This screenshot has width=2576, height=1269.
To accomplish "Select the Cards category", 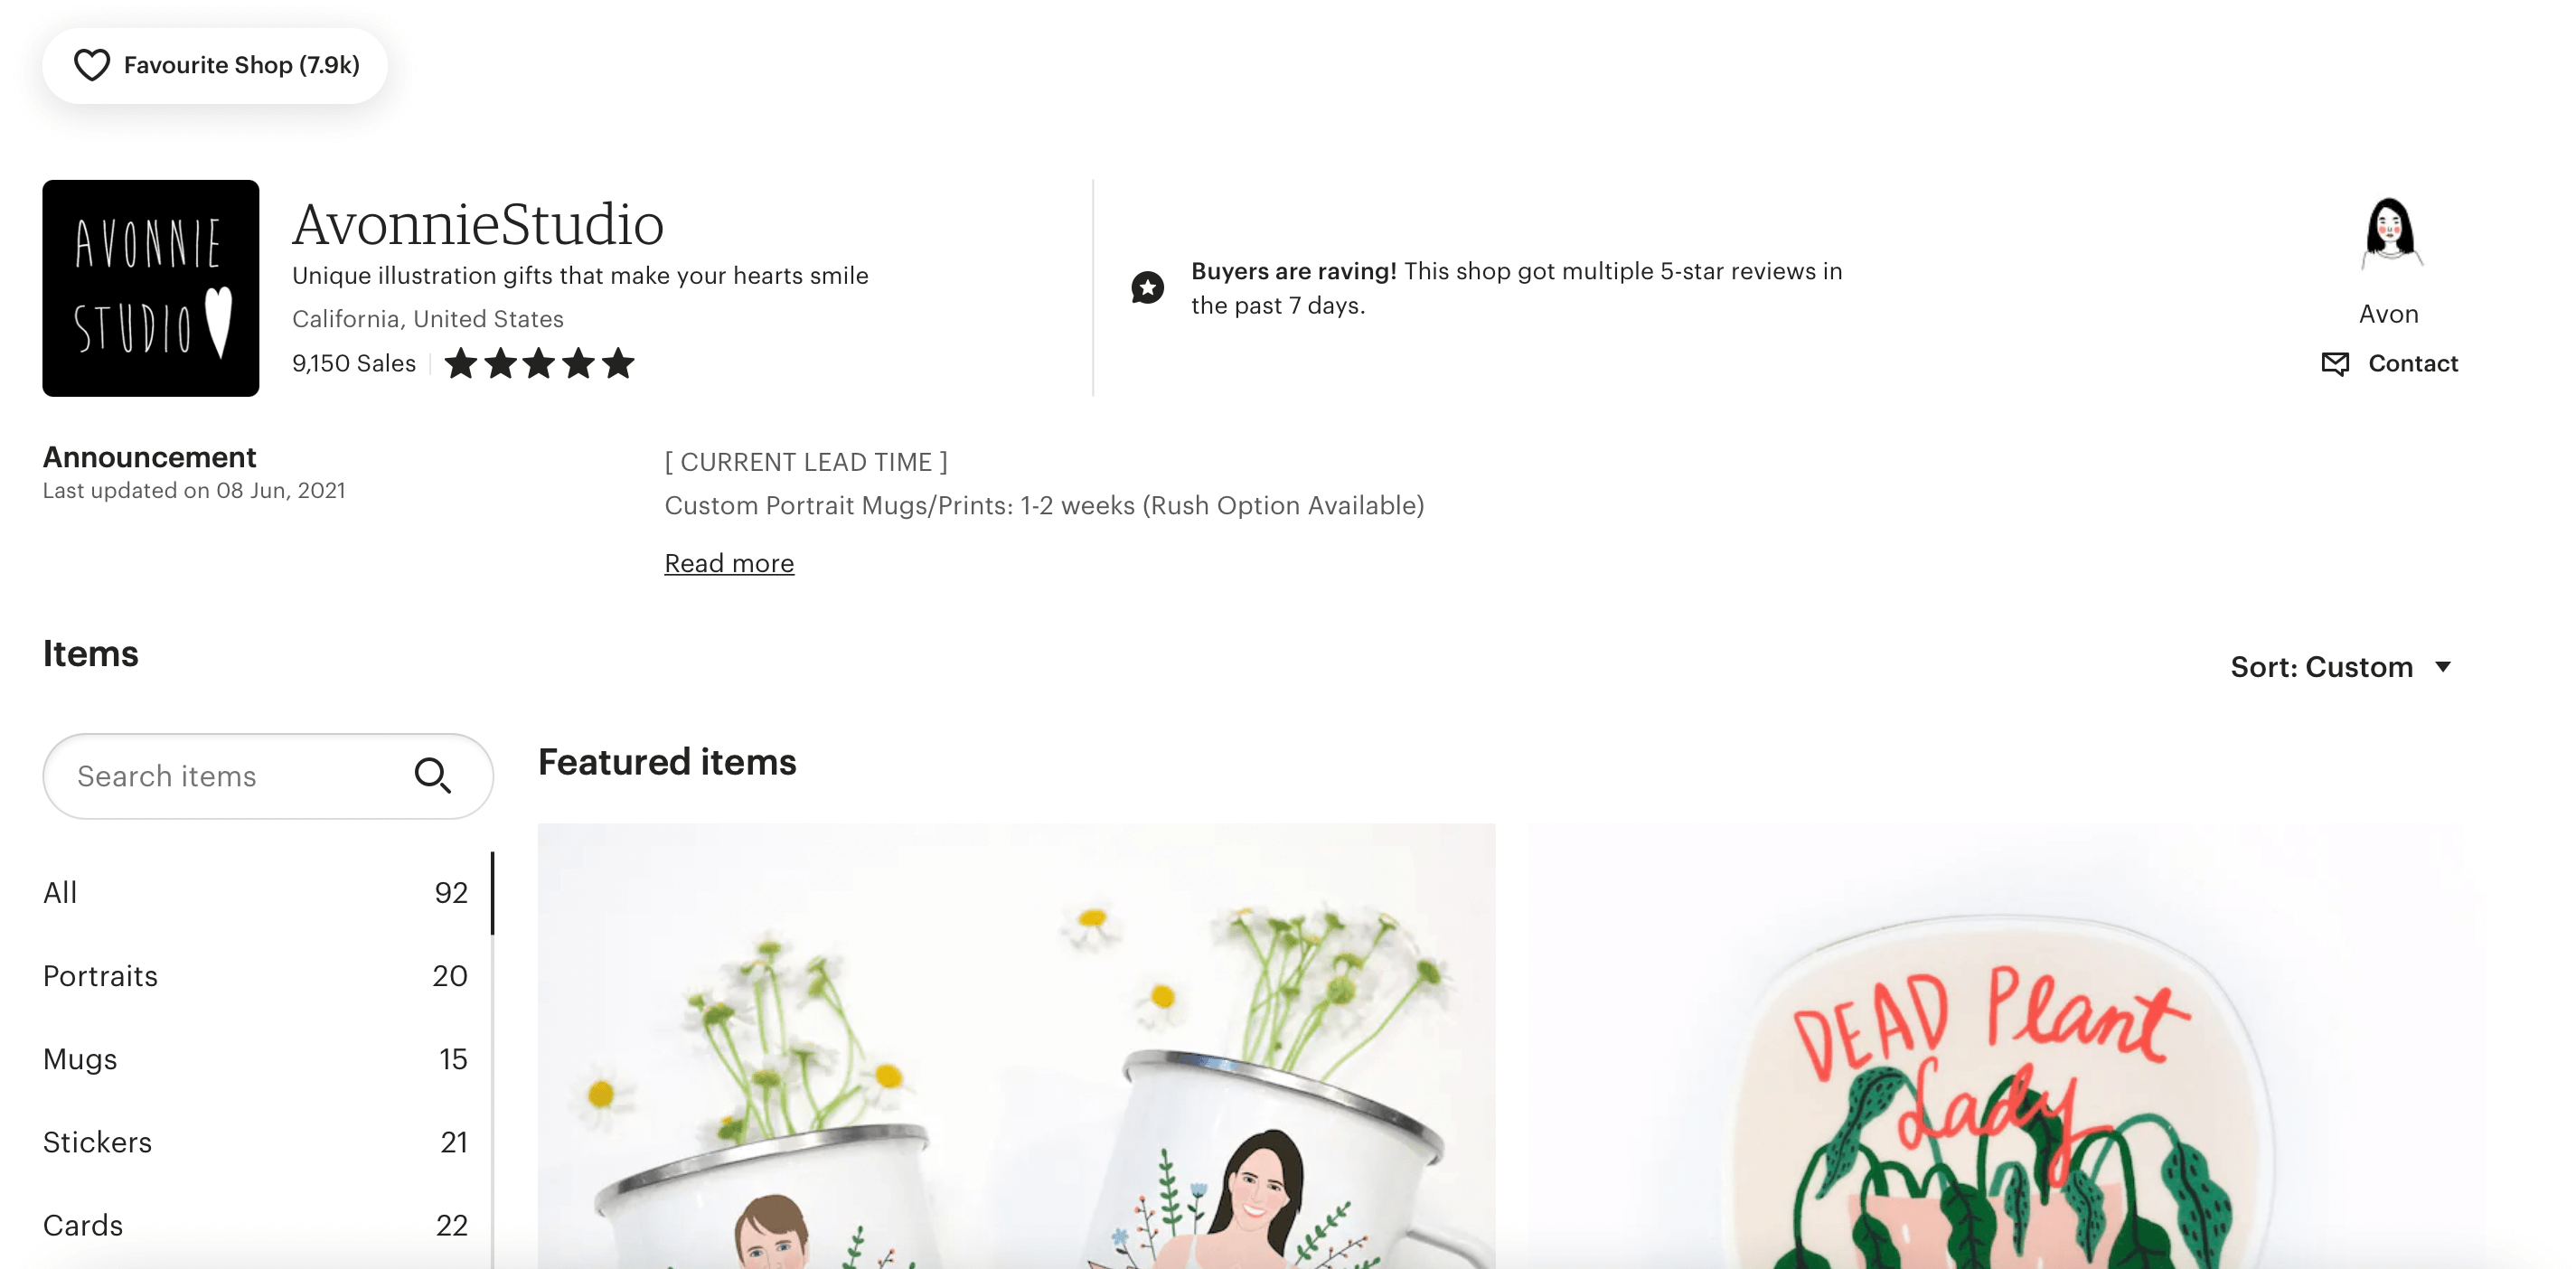I will pyautogui.click(x=256, y=1224).
